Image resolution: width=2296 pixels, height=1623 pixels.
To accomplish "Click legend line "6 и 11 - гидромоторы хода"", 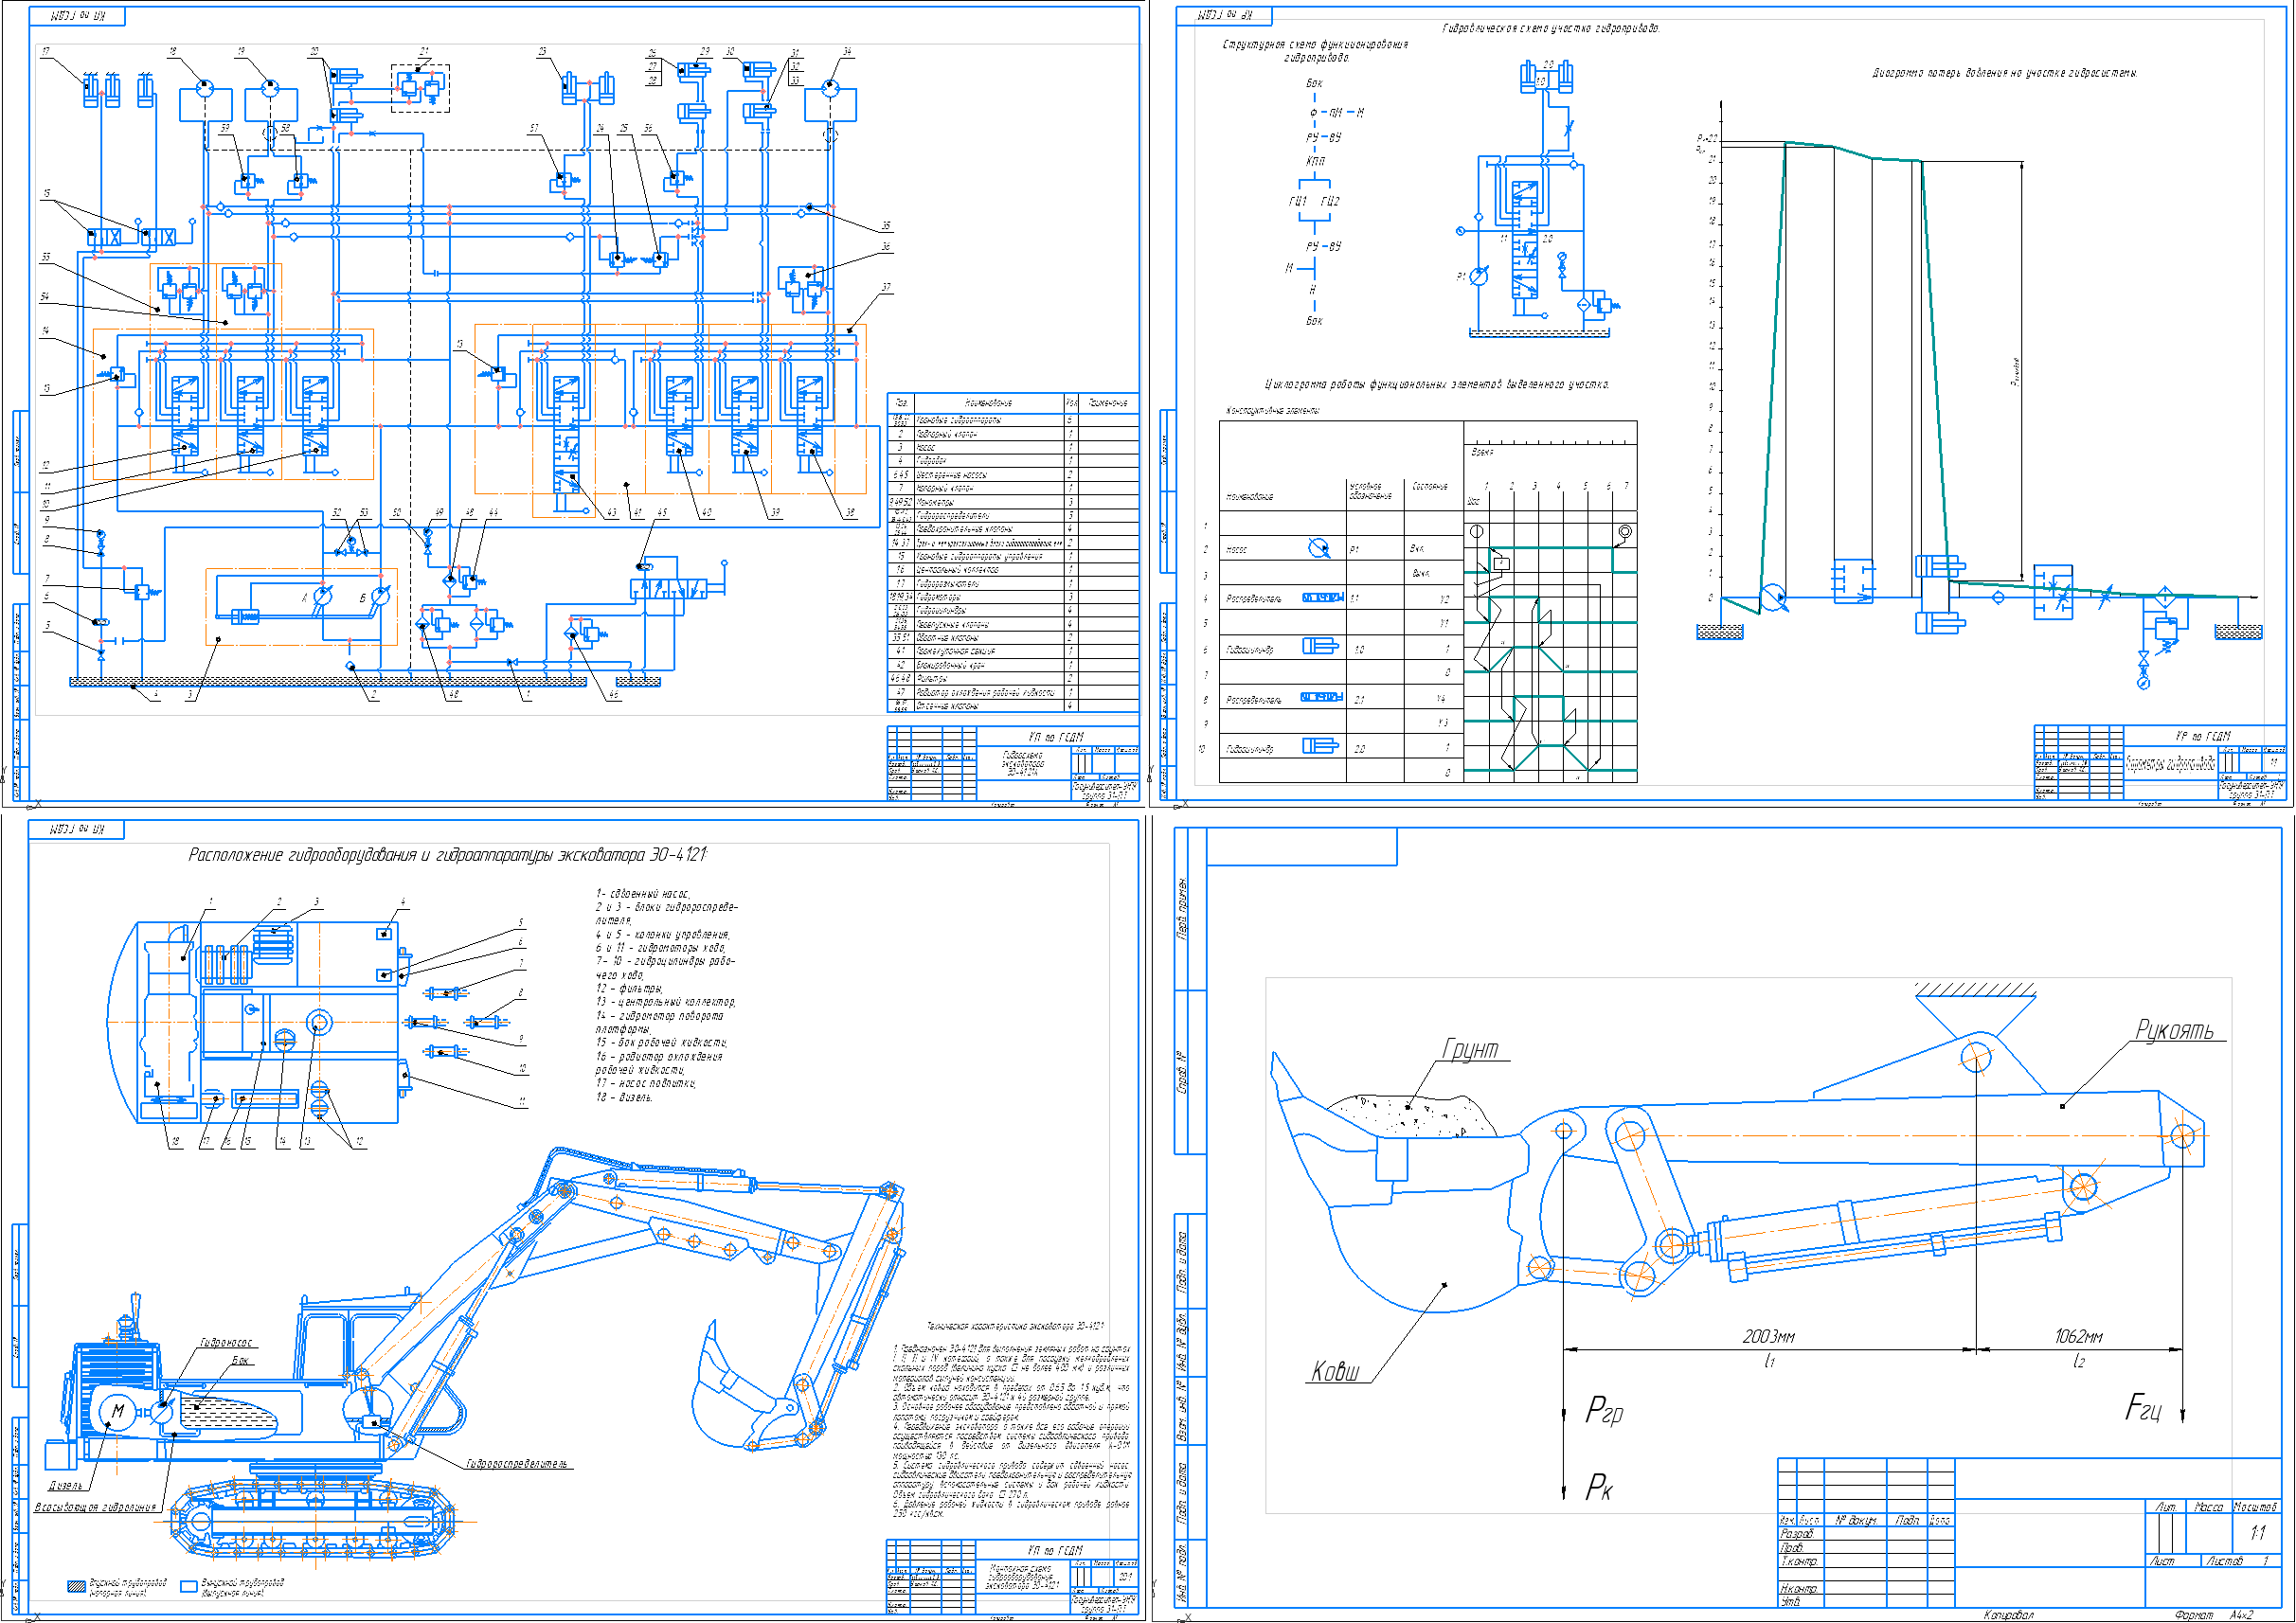I will (661, 948).
